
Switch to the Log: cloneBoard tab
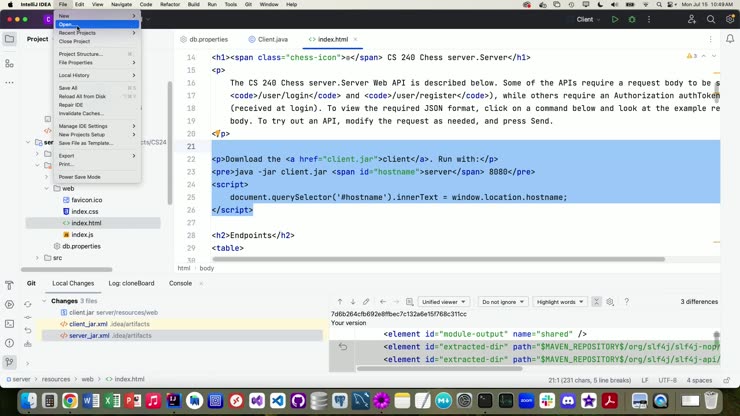coord(131,283)
